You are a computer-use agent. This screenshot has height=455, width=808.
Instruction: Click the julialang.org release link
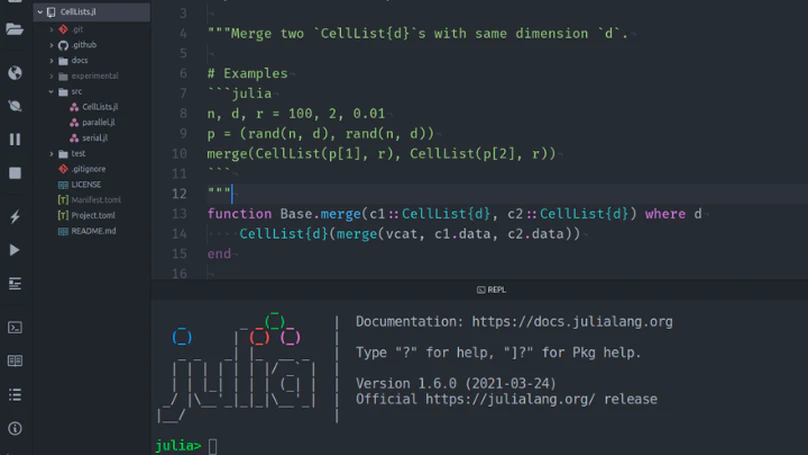coord(510,399)
